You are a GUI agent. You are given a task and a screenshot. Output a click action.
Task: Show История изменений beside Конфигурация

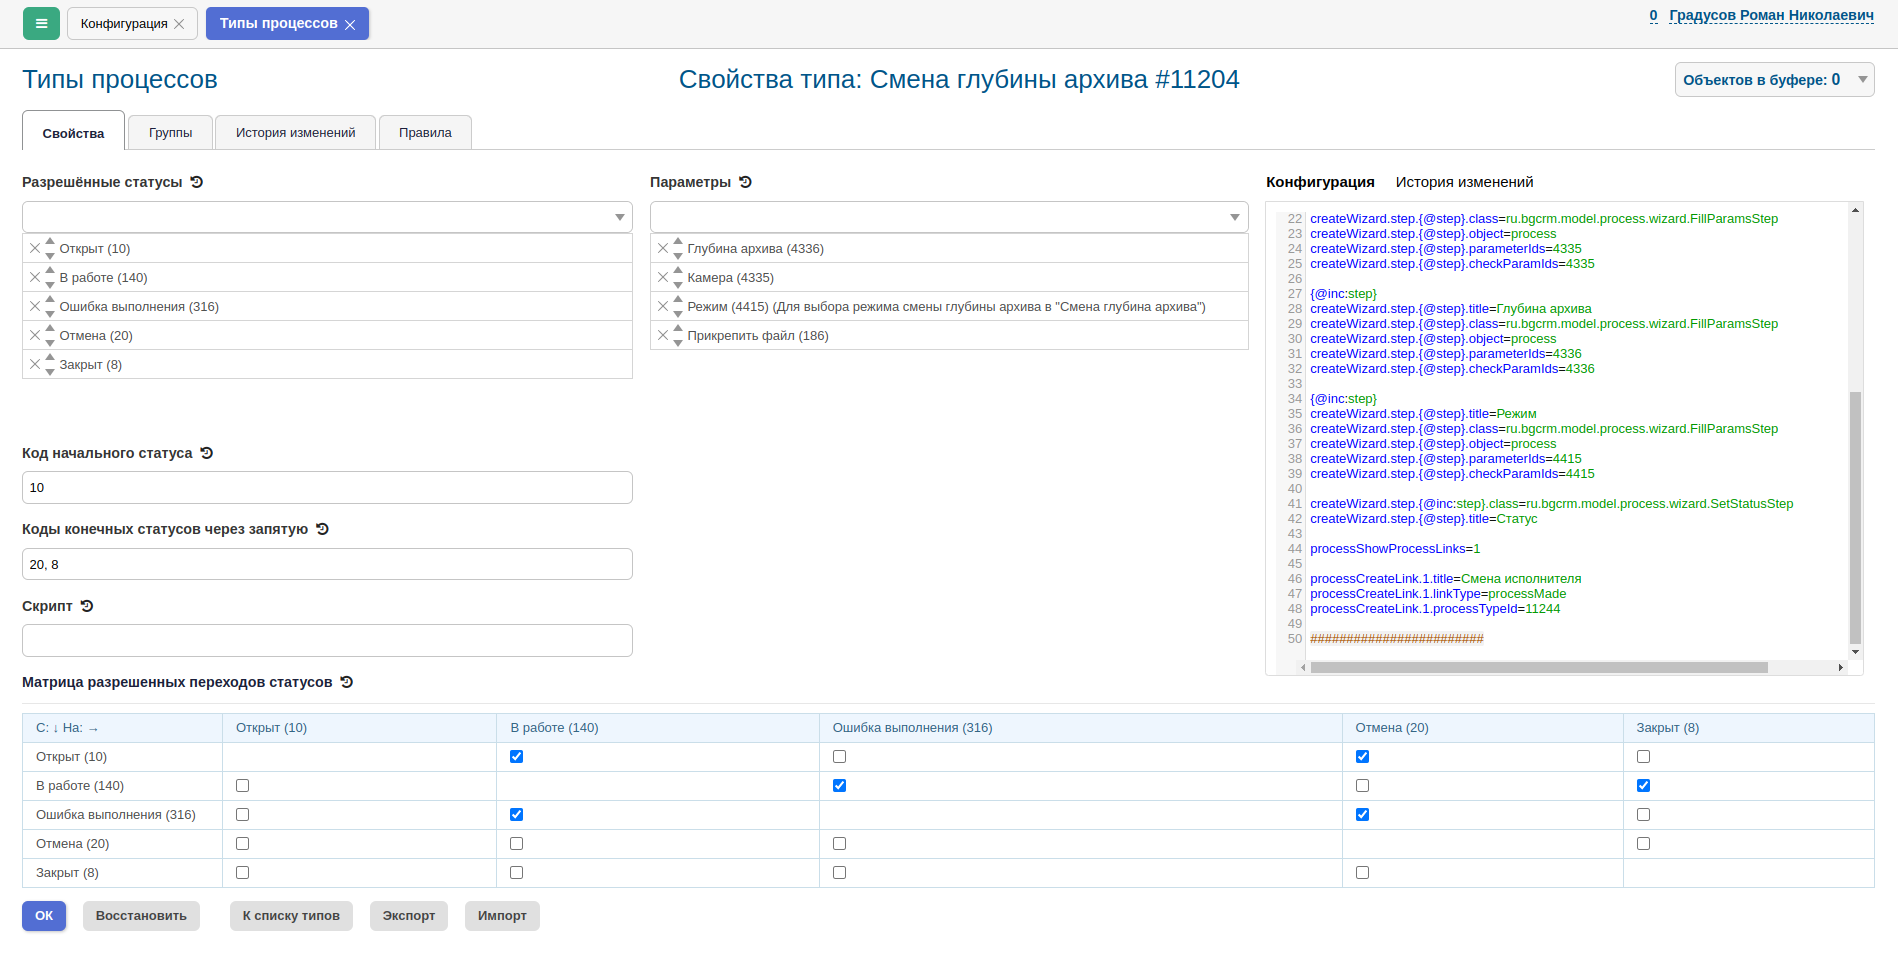coord(1464,182)
